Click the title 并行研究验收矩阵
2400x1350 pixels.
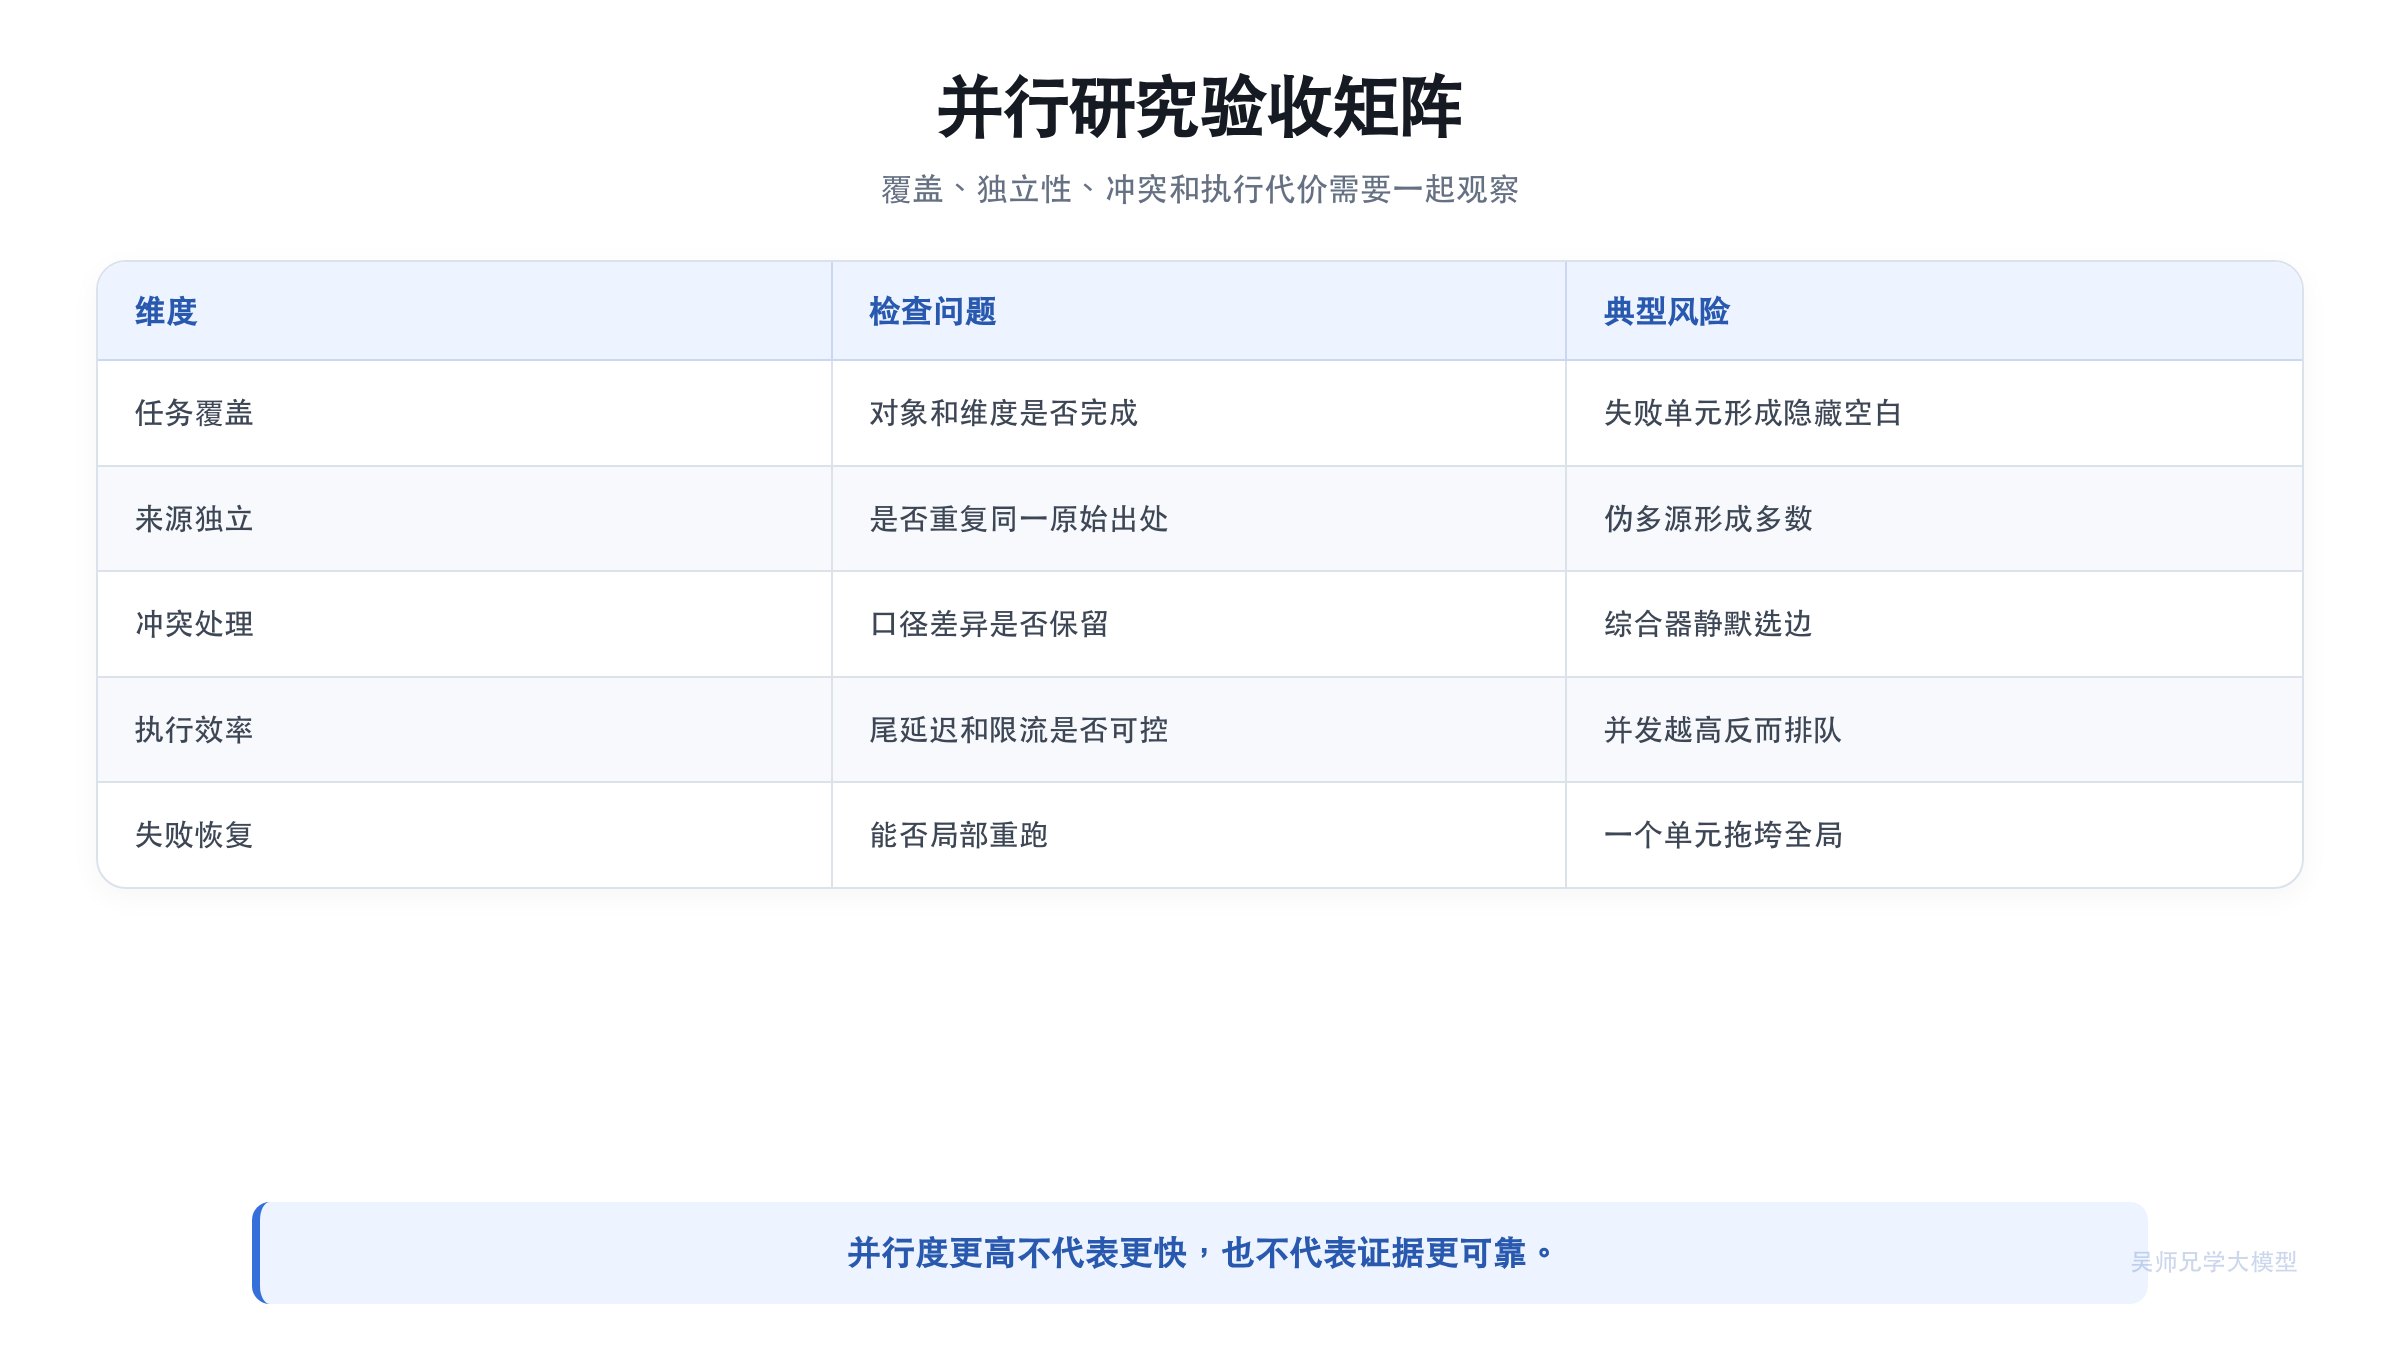tap(1200, 107)
